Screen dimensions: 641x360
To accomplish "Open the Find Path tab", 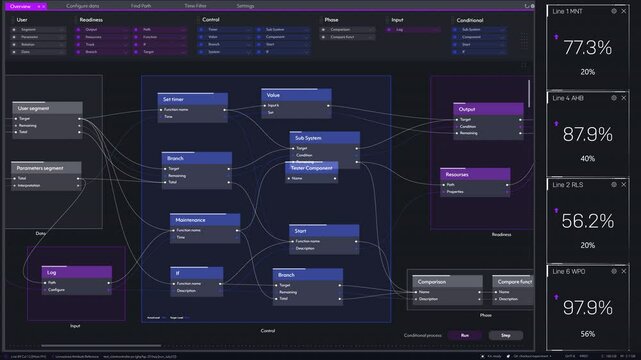I will click(141, 6).
